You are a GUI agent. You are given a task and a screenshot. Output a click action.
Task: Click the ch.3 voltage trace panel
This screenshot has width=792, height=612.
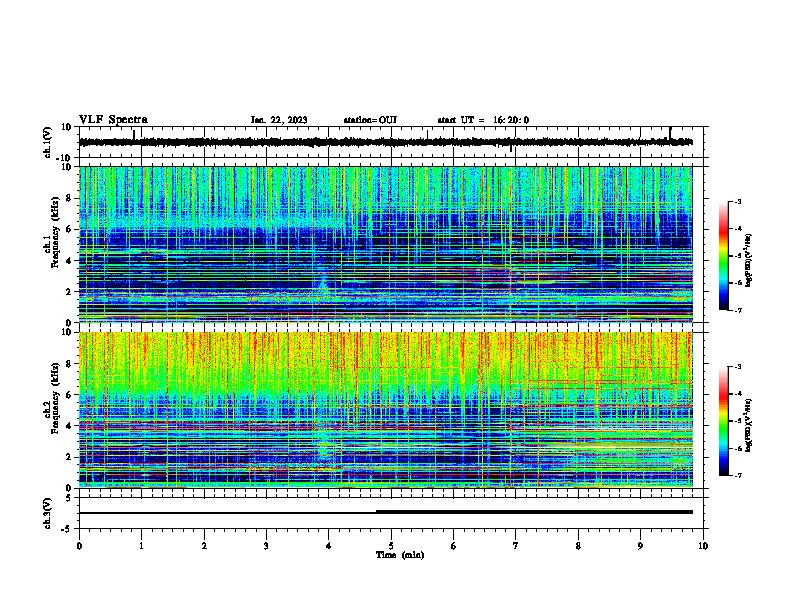pos(393,513)
